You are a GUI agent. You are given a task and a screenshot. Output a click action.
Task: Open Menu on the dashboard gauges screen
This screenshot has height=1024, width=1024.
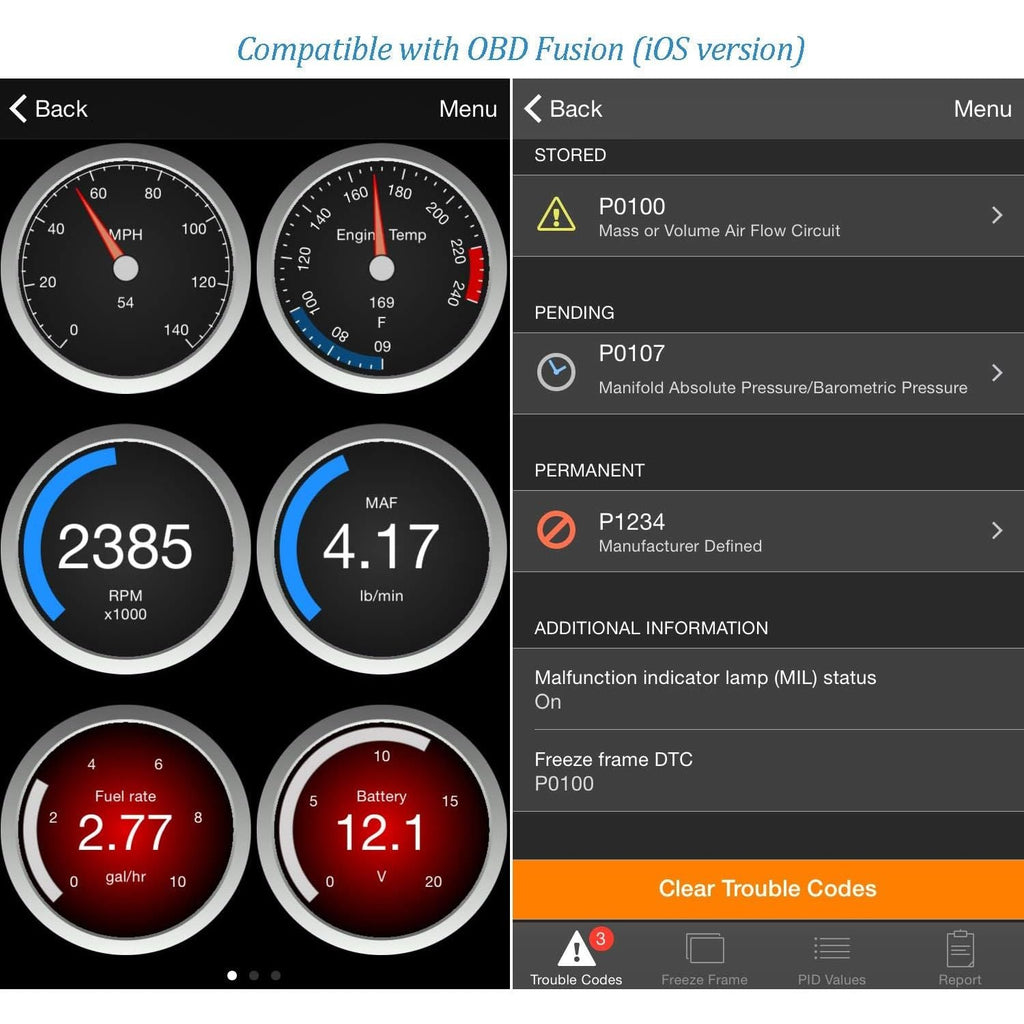coord(468,108)
